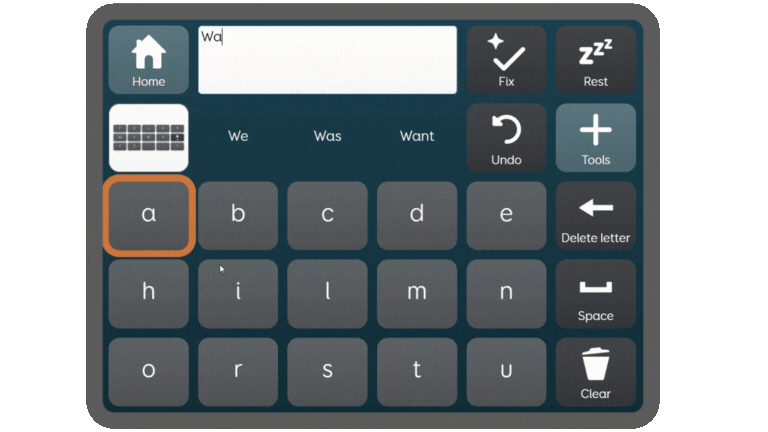Delete the last letter
This screenshot has height=432, width=768.
tap(596, 216)
